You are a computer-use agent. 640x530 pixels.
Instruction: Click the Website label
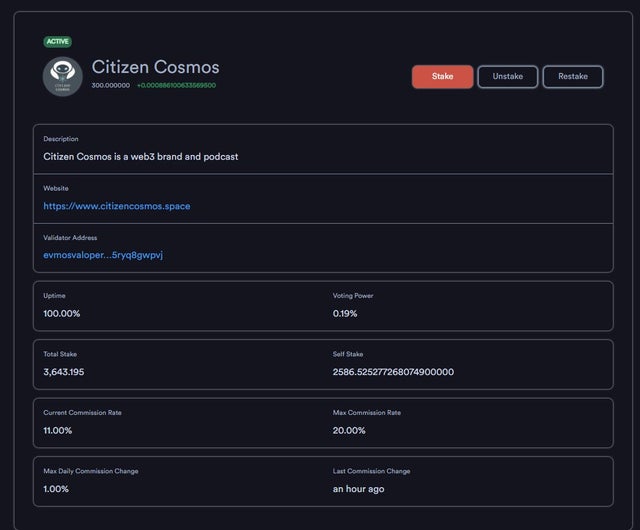(56, 188)
